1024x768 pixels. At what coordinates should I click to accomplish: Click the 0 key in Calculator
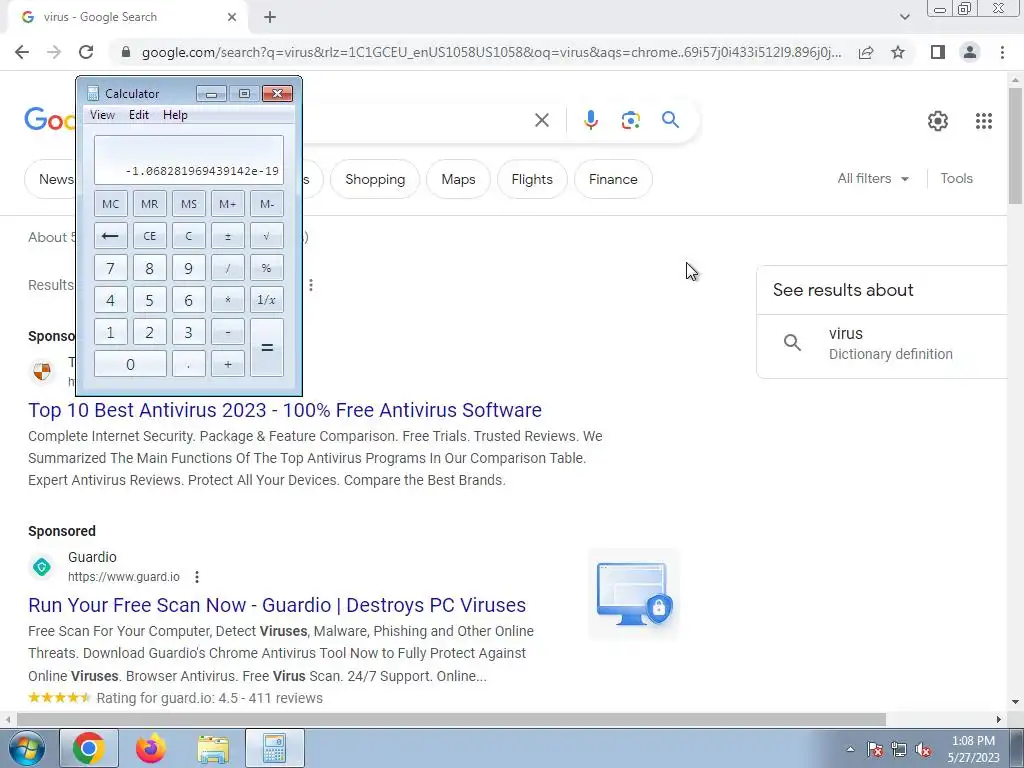[130, 364]
